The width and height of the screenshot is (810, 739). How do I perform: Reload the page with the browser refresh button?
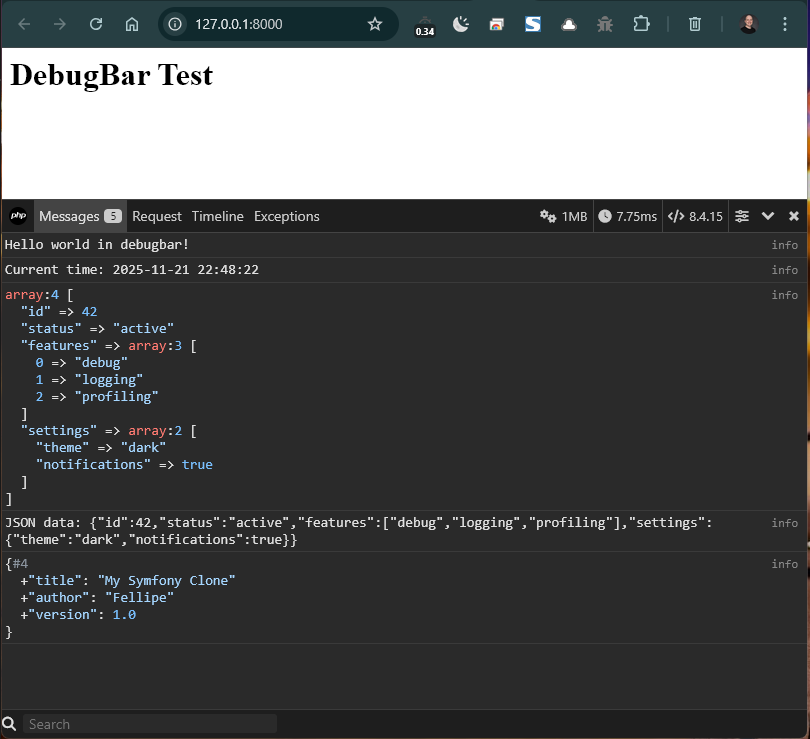96,24
